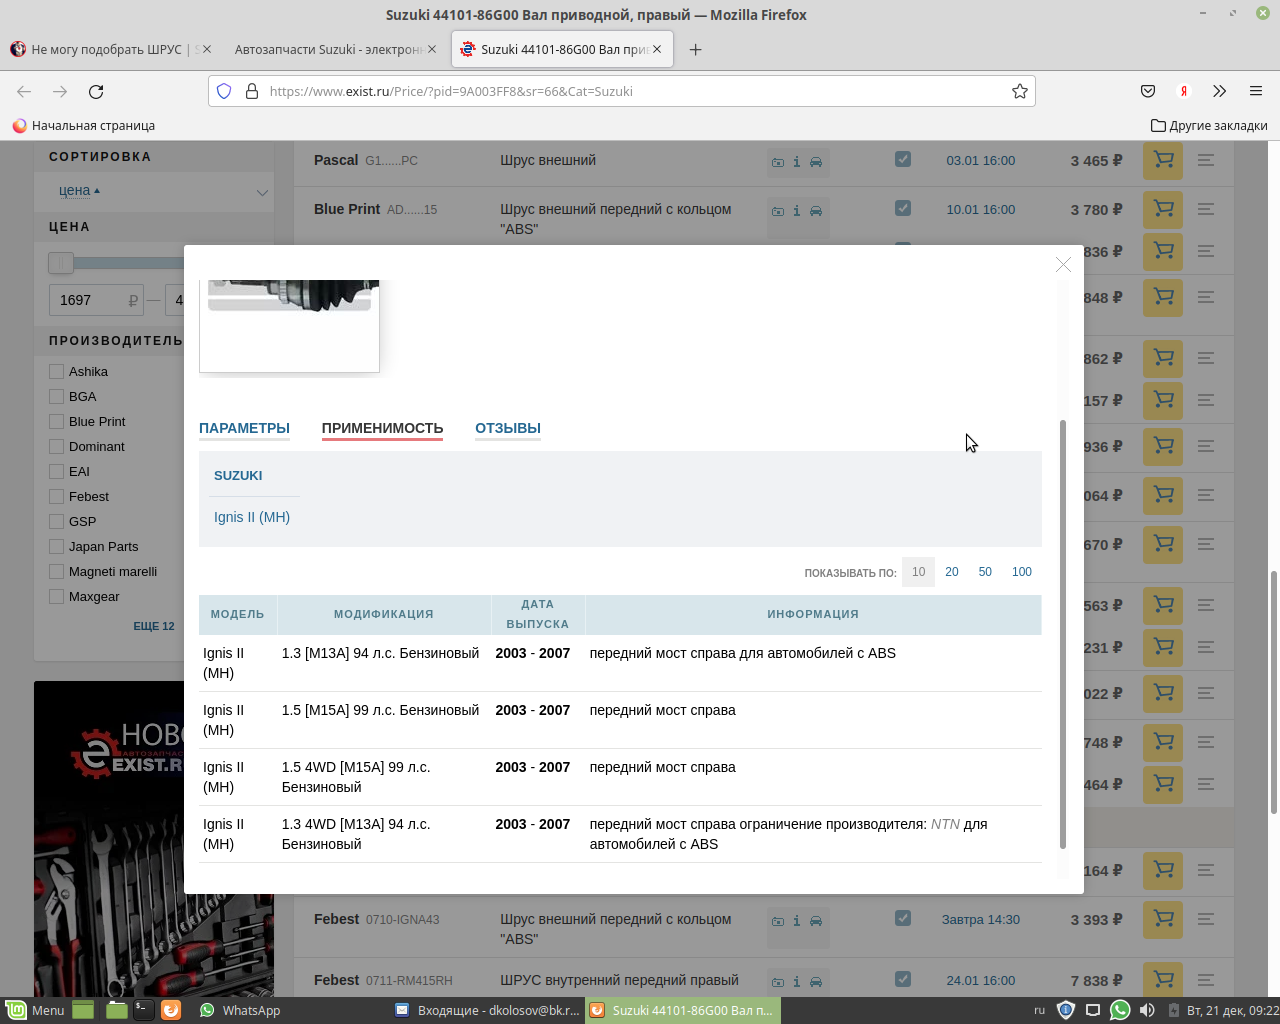Open the WhatsApp window from the taskbar
The height and width of the screenshot is (1024, 1280).
tap(240, 1010)
